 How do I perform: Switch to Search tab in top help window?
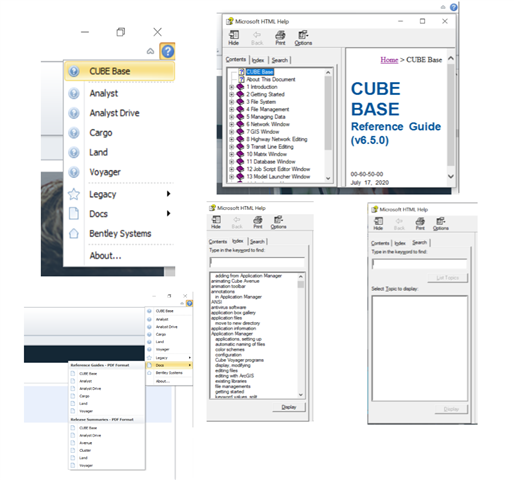[279, 60]
